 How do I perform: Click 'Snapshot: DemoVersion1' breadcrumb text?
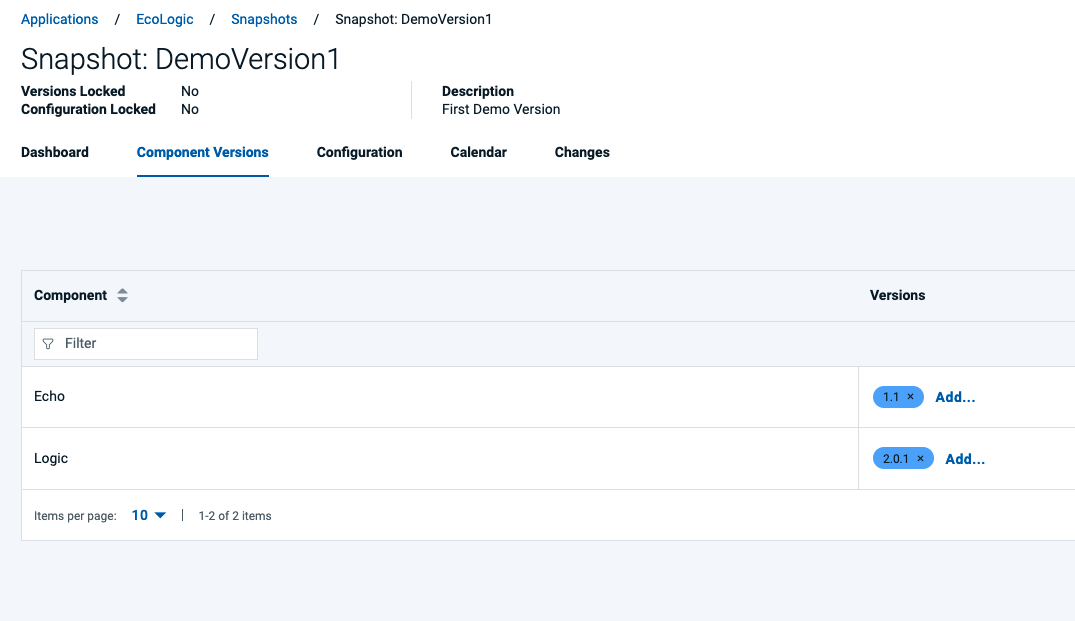tap(413, 19)
